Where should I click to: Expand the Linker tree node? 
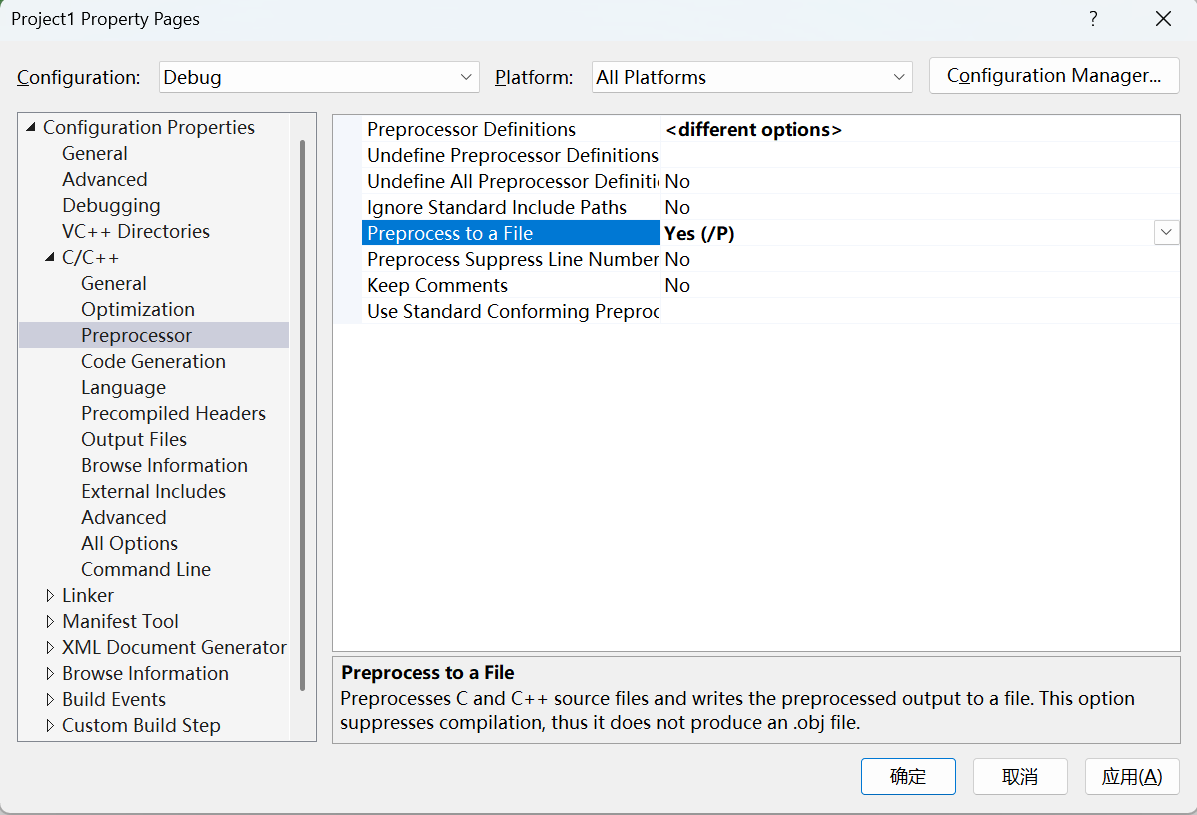point(50,595)
